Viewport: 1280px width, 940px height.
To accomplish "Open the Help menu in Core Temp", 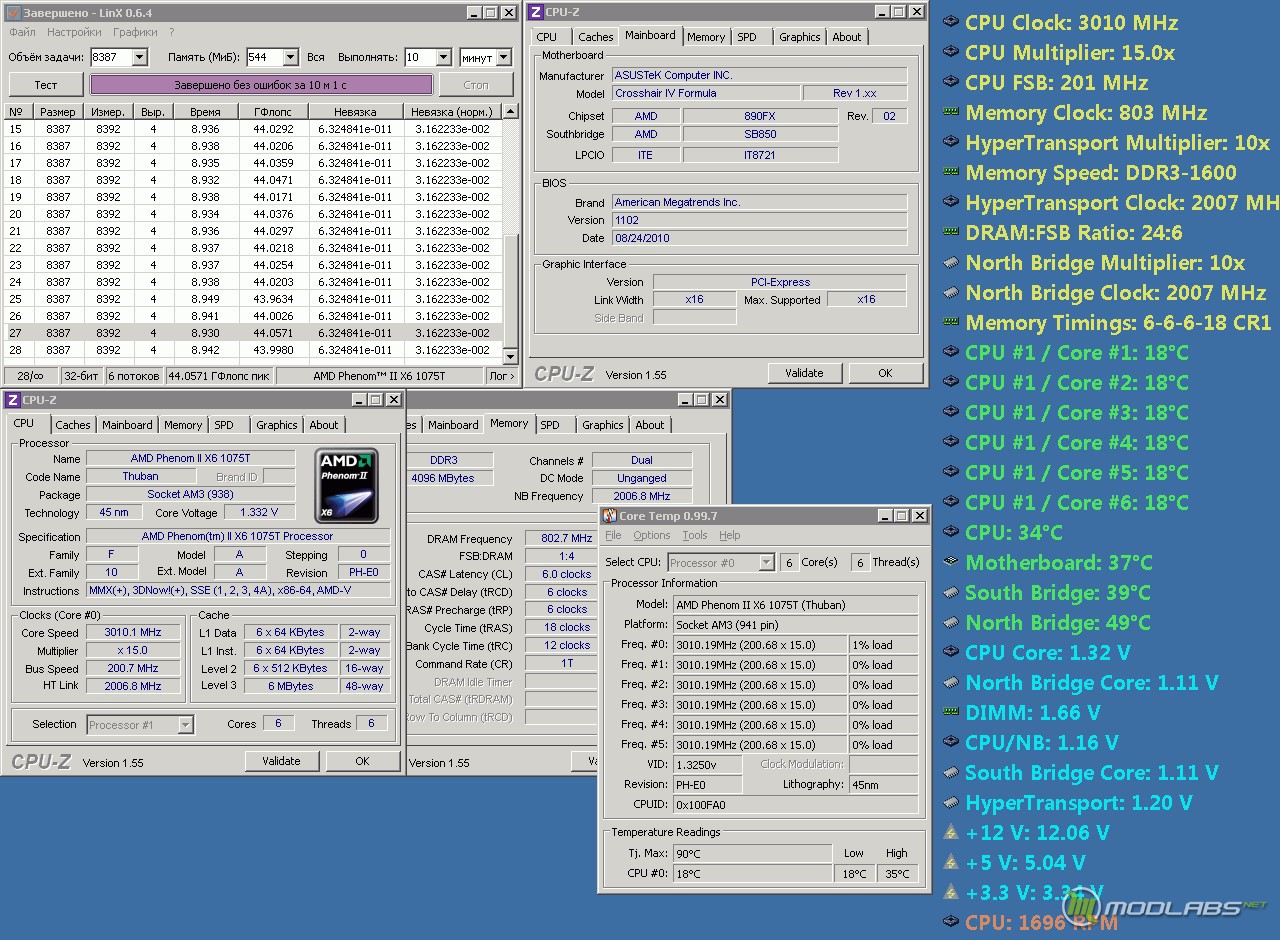I will click(730, 535).
